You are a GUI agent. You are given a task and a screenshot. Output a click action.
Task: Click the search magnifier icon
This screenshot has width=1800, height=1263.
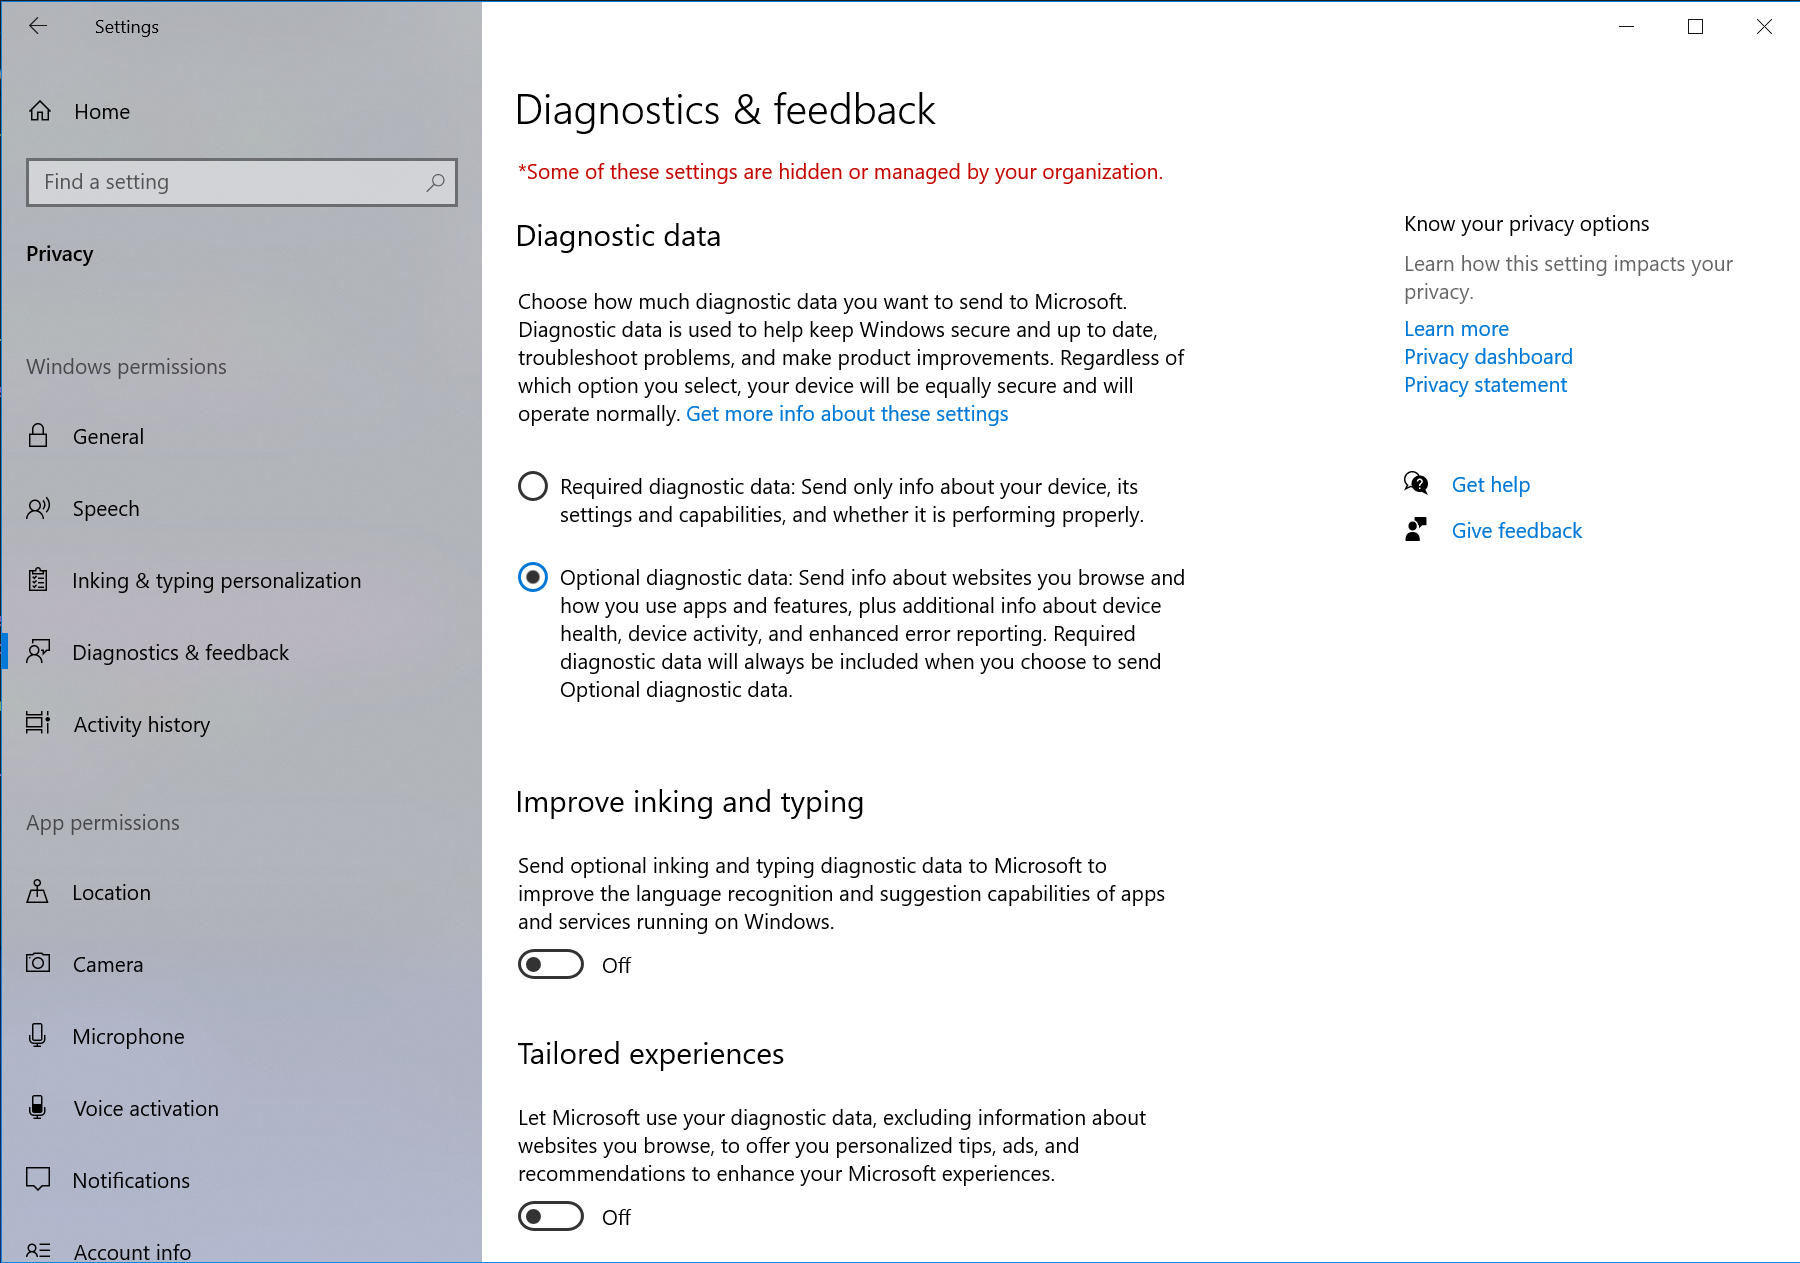point(435,183)
